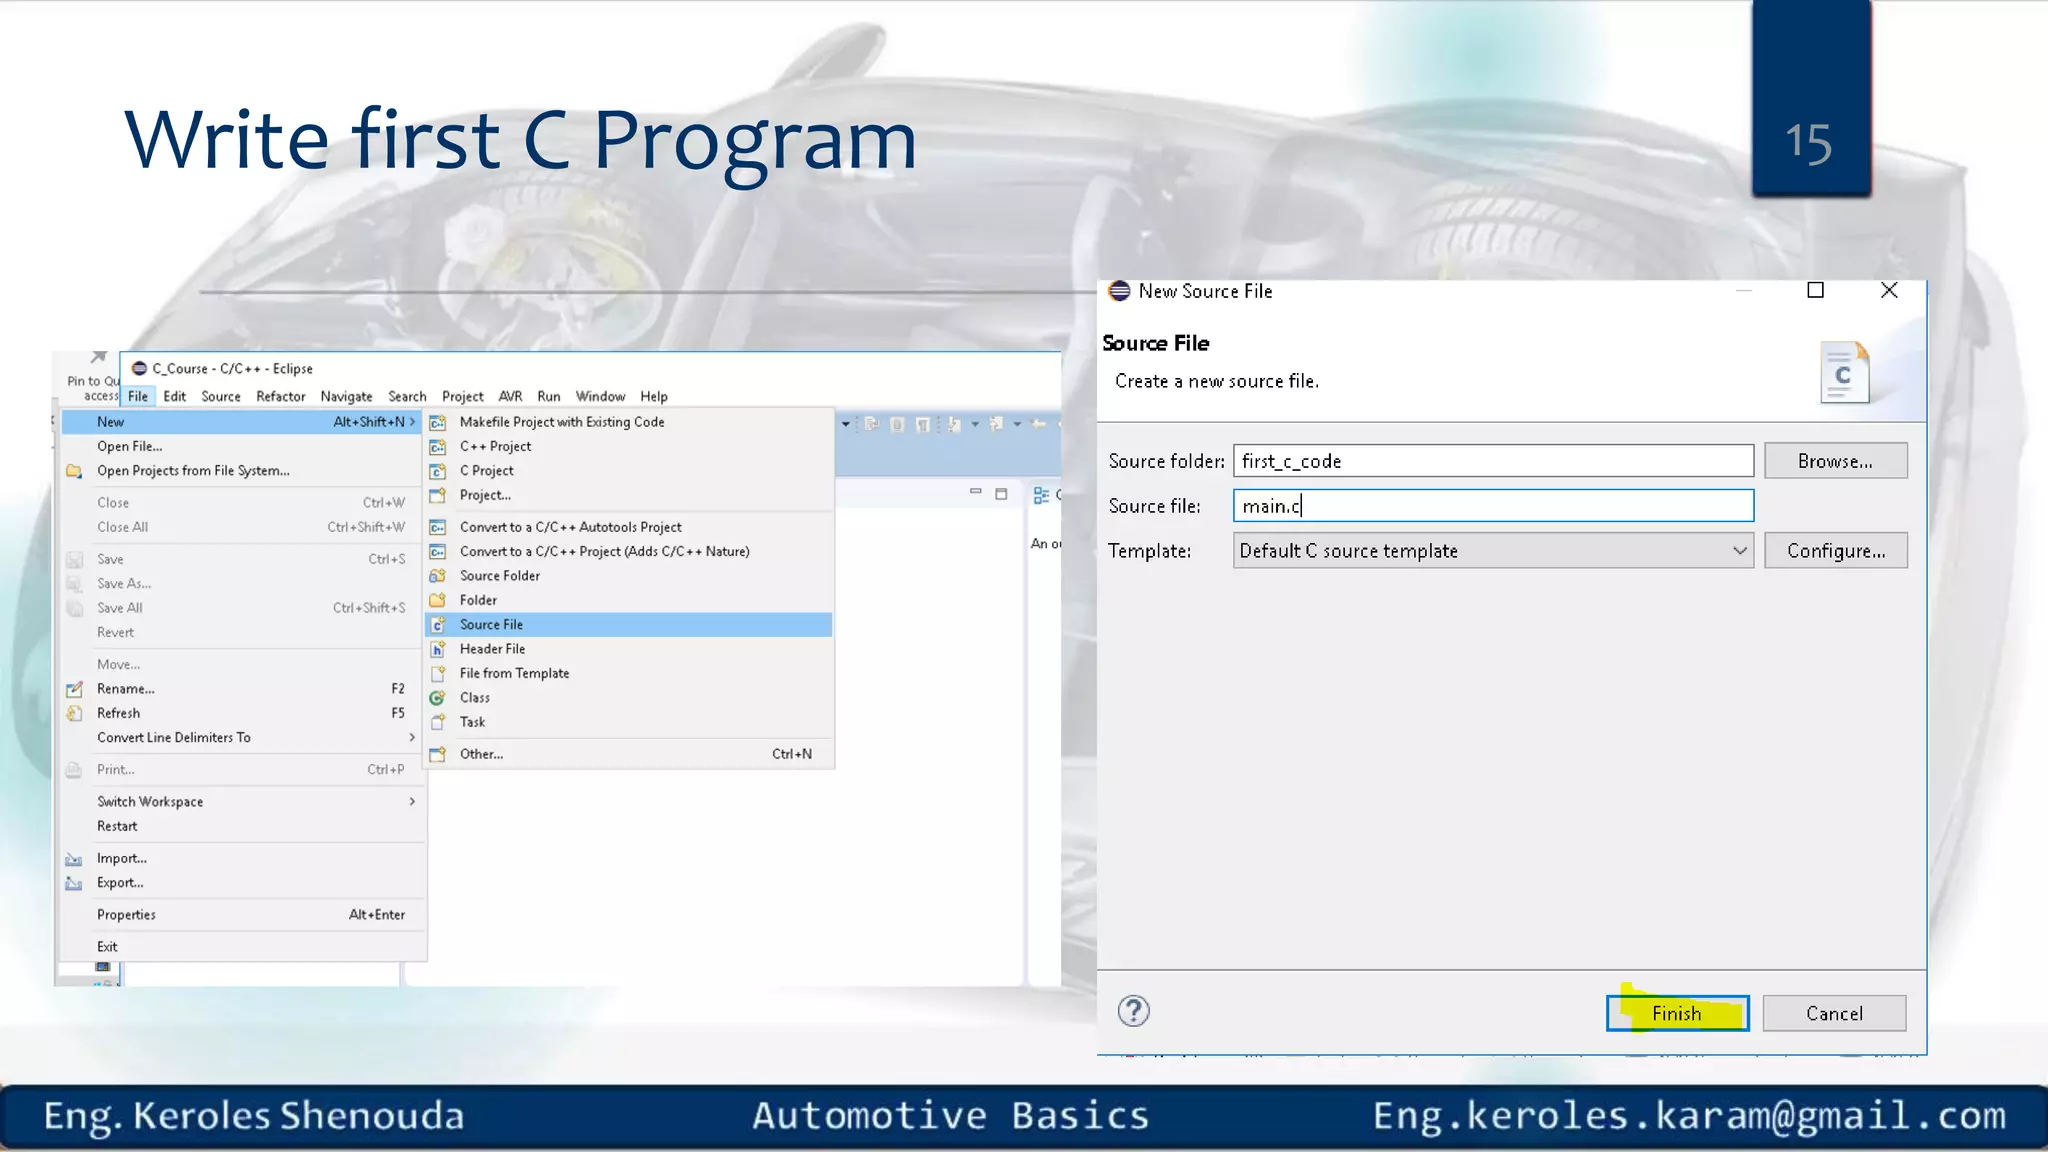This screenshot has height=1152, width=2048.
Task: Click the Source file input field
Action: (x=1493, y=506)
